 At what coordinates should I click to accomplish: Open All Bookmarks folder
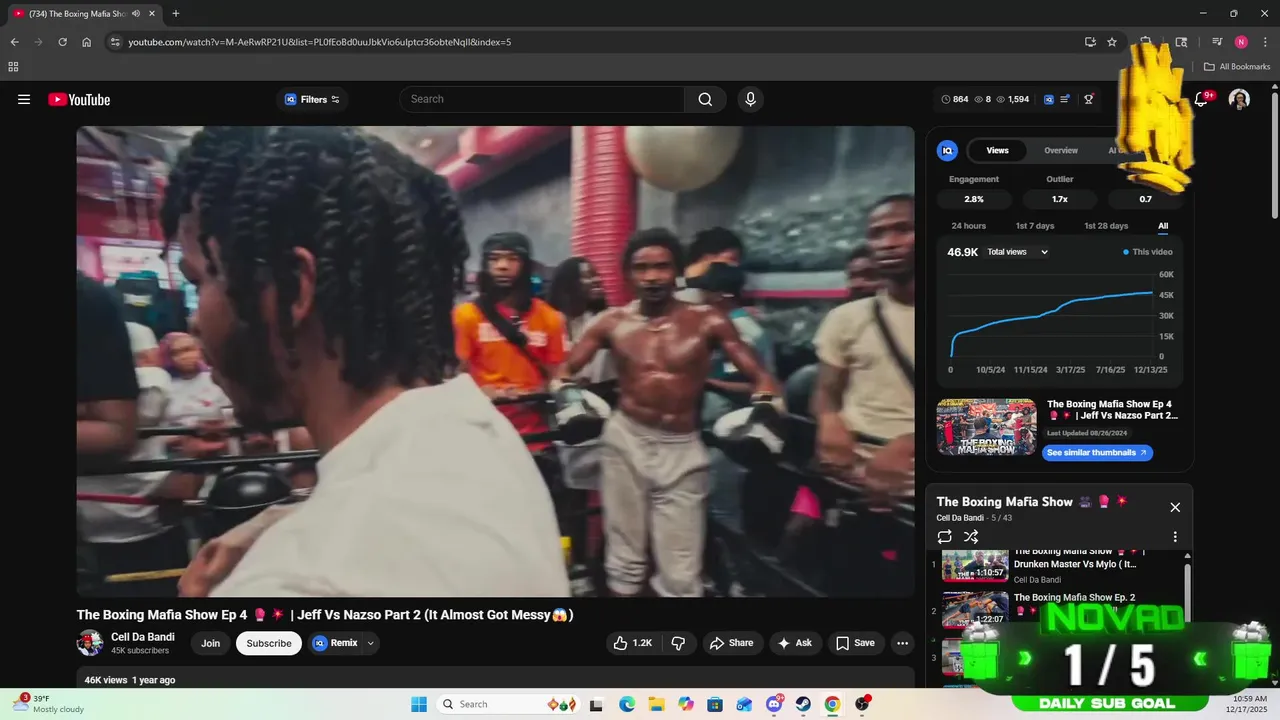click(x=1237, y=67)
